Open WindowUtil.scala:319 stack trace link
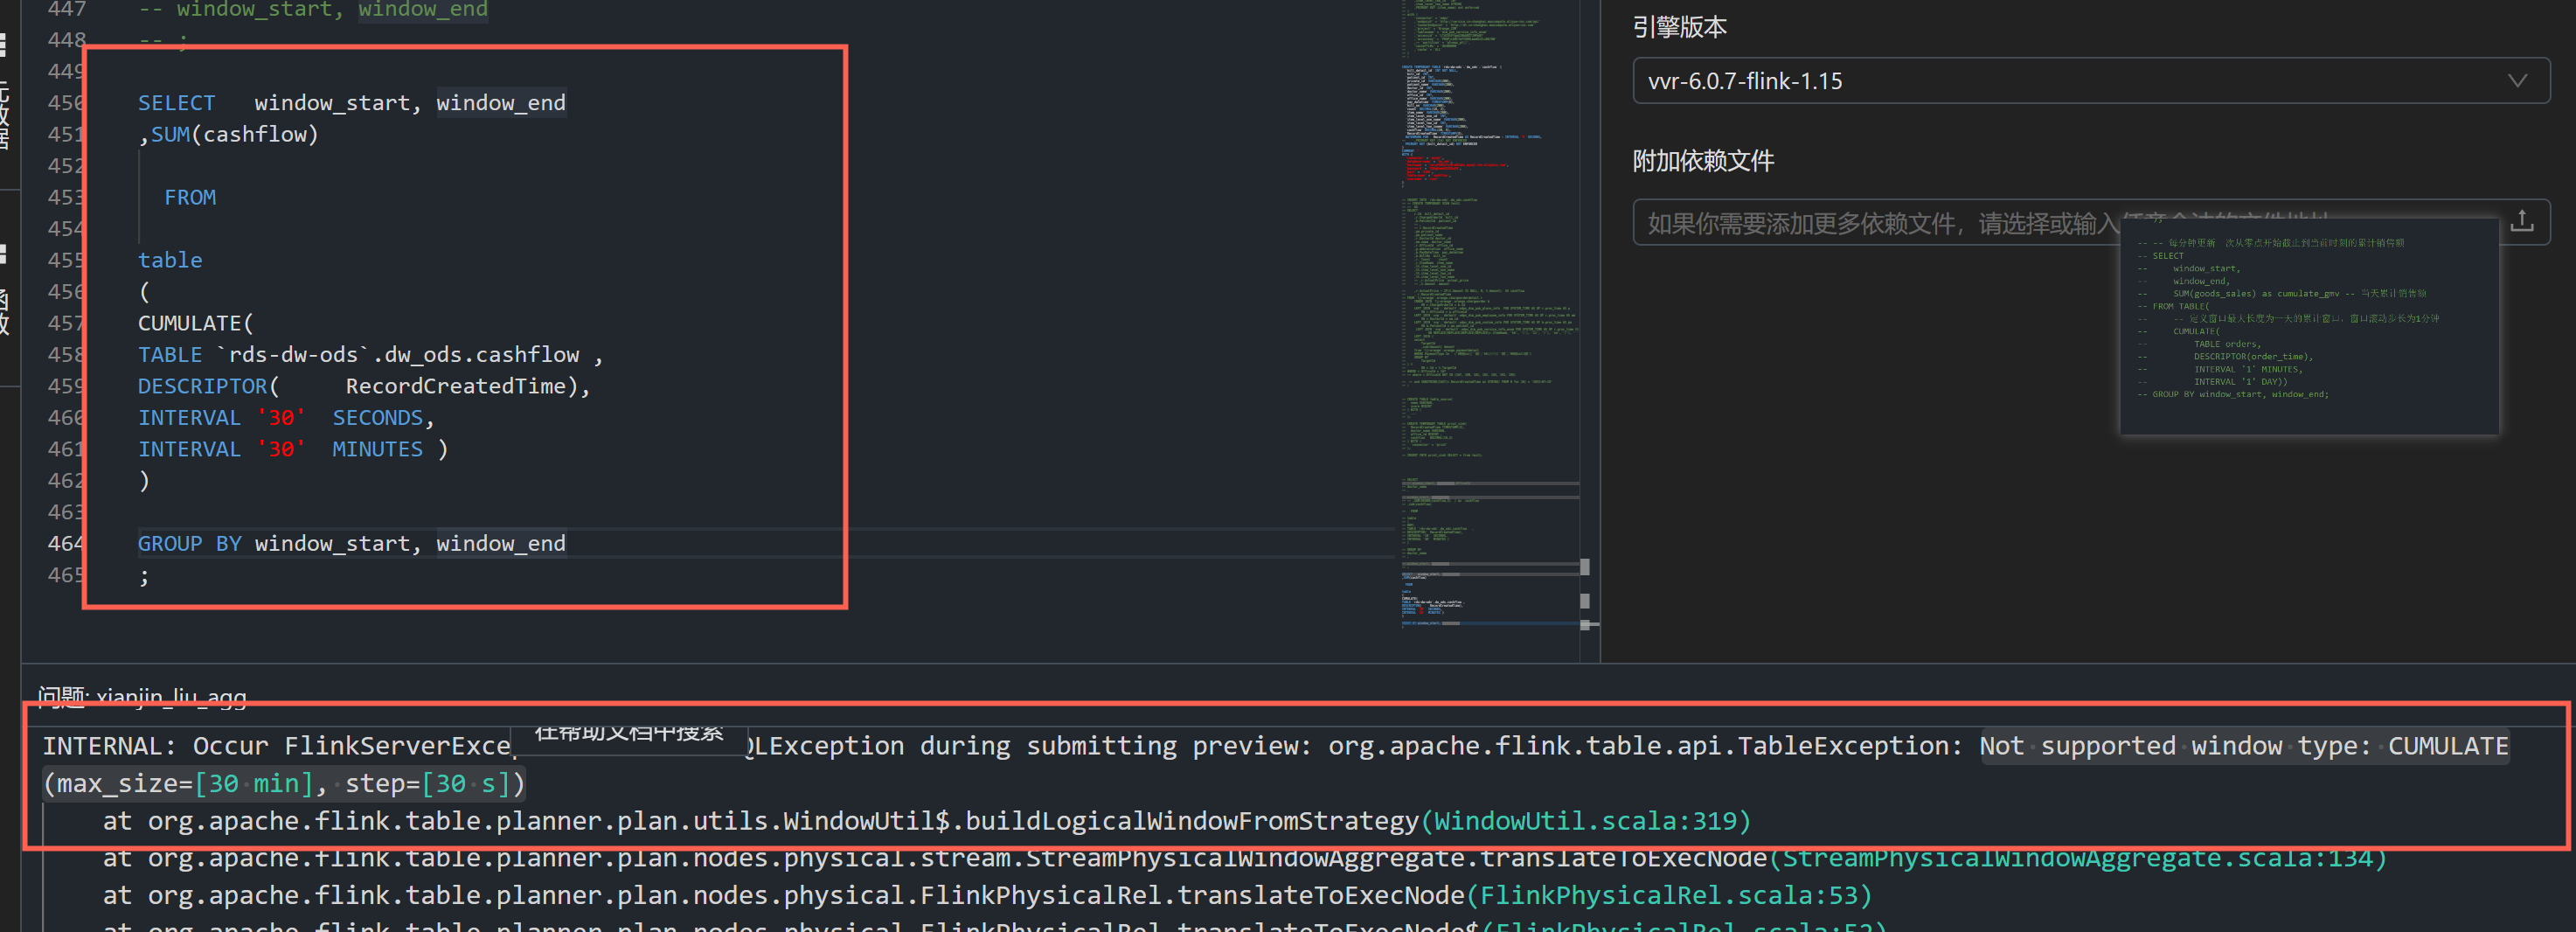Image resolution: width=2576 pixels, height=932 pixels. [1586, 821]
